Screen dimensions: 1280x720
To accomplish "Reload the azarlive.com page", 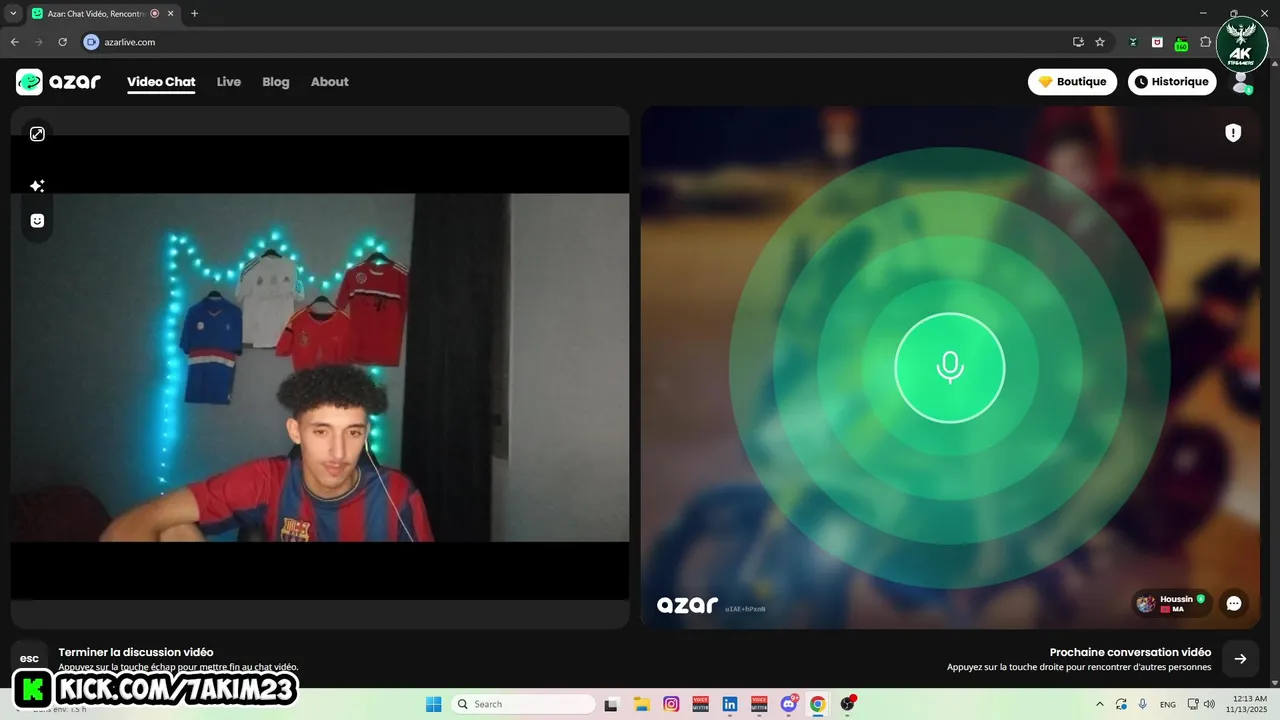I will point(63,42).
